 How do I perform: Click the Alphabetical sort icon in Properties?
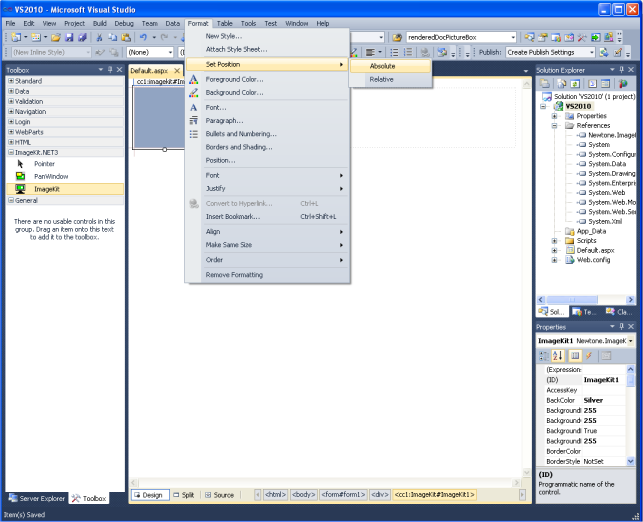(558, 356)
